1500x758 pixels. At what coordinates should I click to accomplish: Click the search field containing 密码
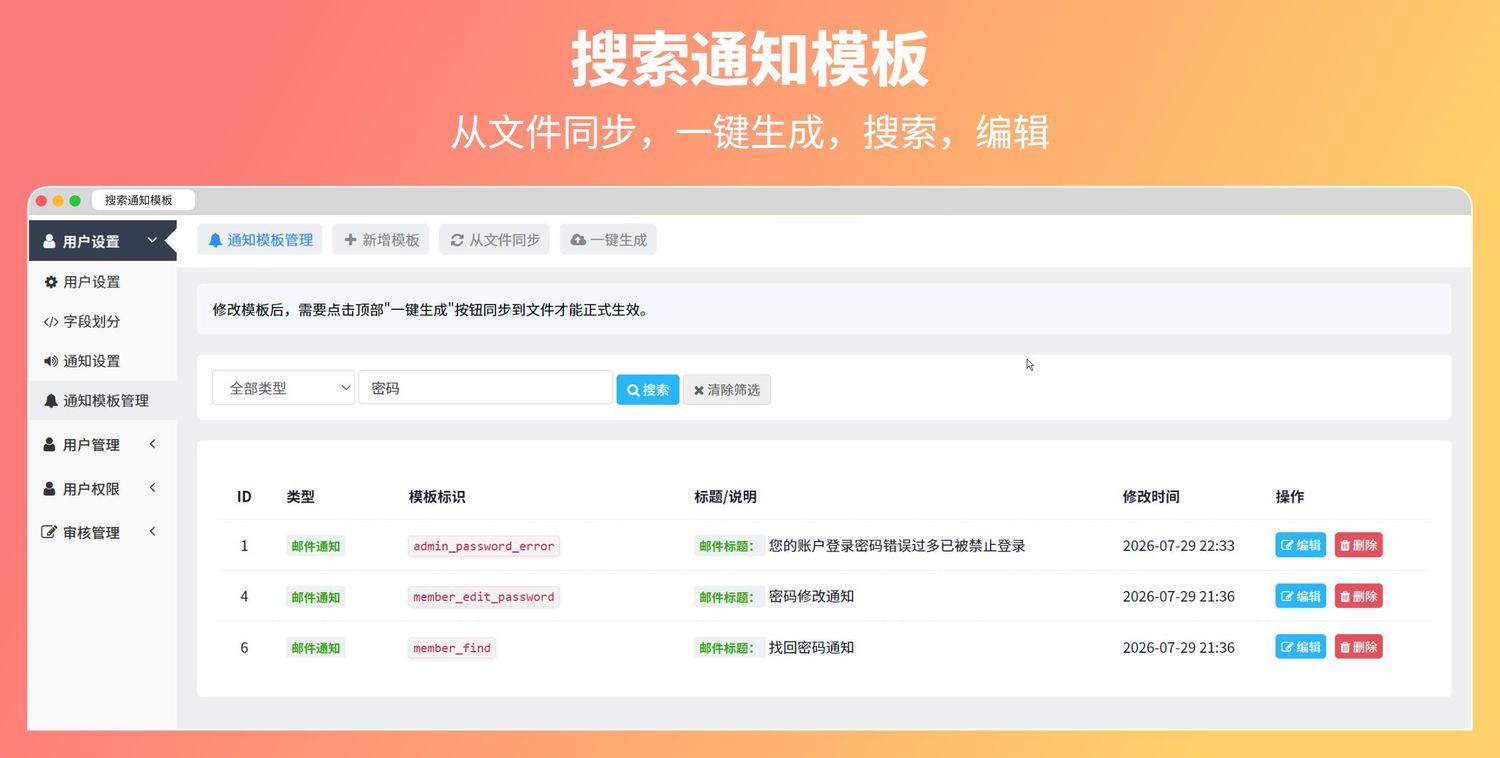tap(485, 388)
